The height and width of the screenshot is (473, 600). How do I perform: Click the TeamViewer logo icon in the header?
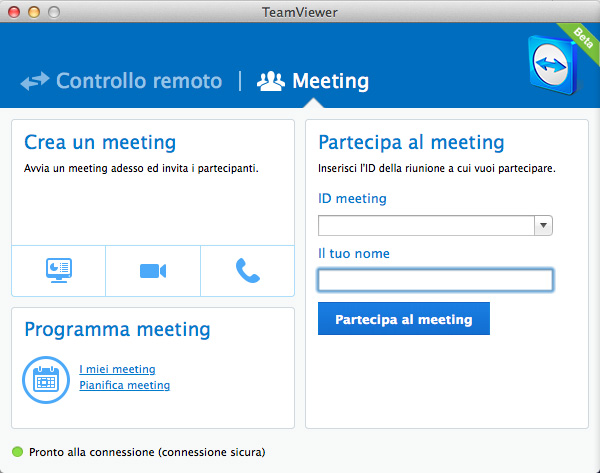pyautogui.click(x=552, y=64)
